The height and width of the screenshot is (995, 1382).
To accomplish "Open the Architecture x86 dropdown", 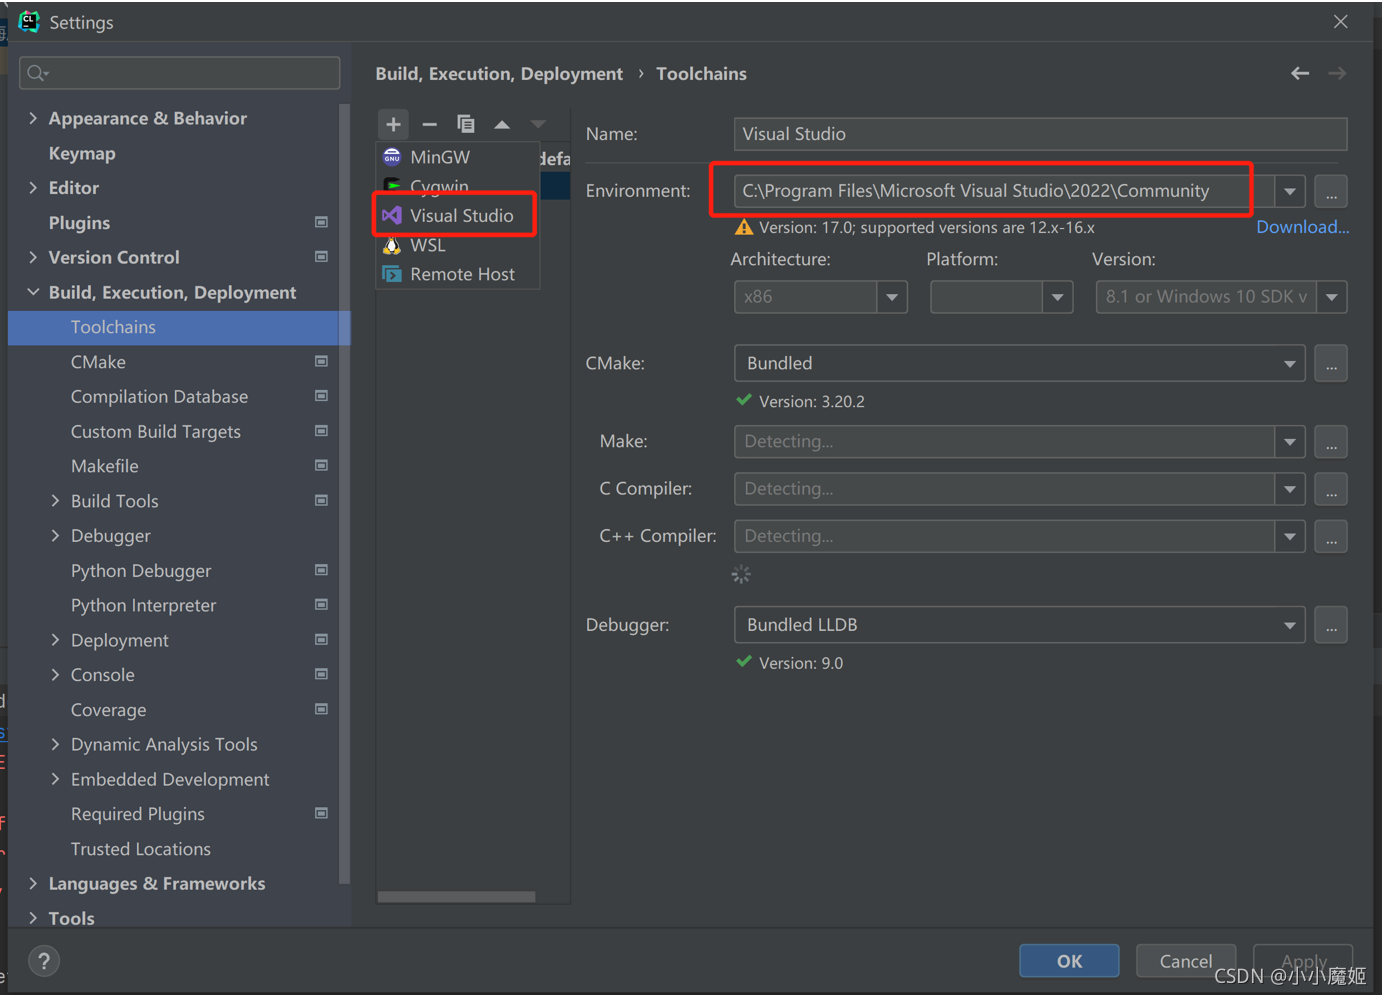I will click(x=891, y=296).
